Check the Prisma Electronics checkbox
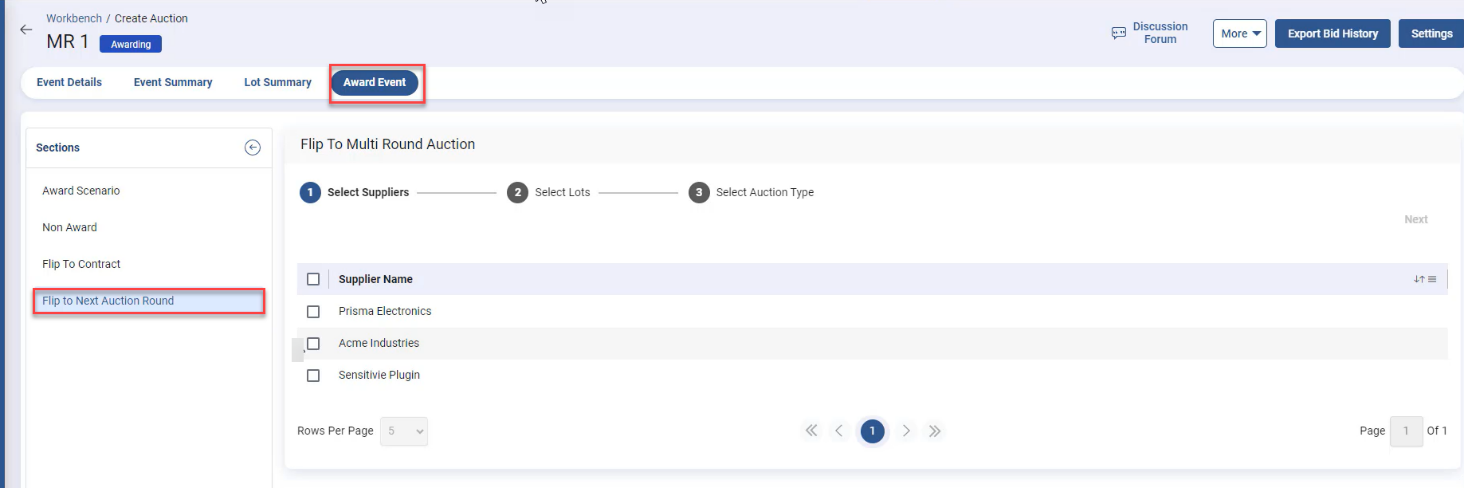The height and width of the screenshot is (488, 1464). click(313, 311)
